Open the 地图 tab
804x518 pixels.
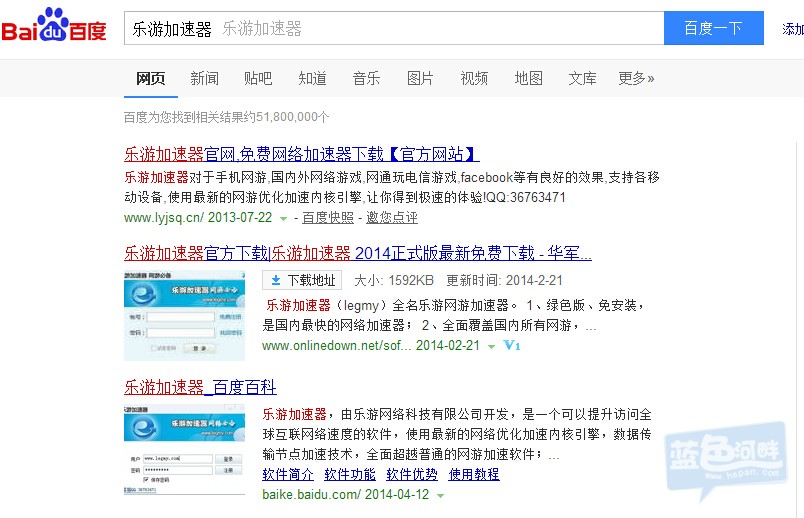(528, 78)
